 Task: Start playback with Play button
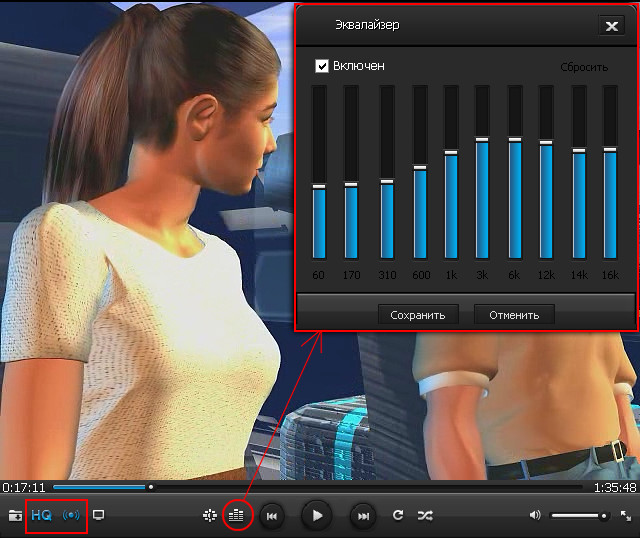coord(317,516)
